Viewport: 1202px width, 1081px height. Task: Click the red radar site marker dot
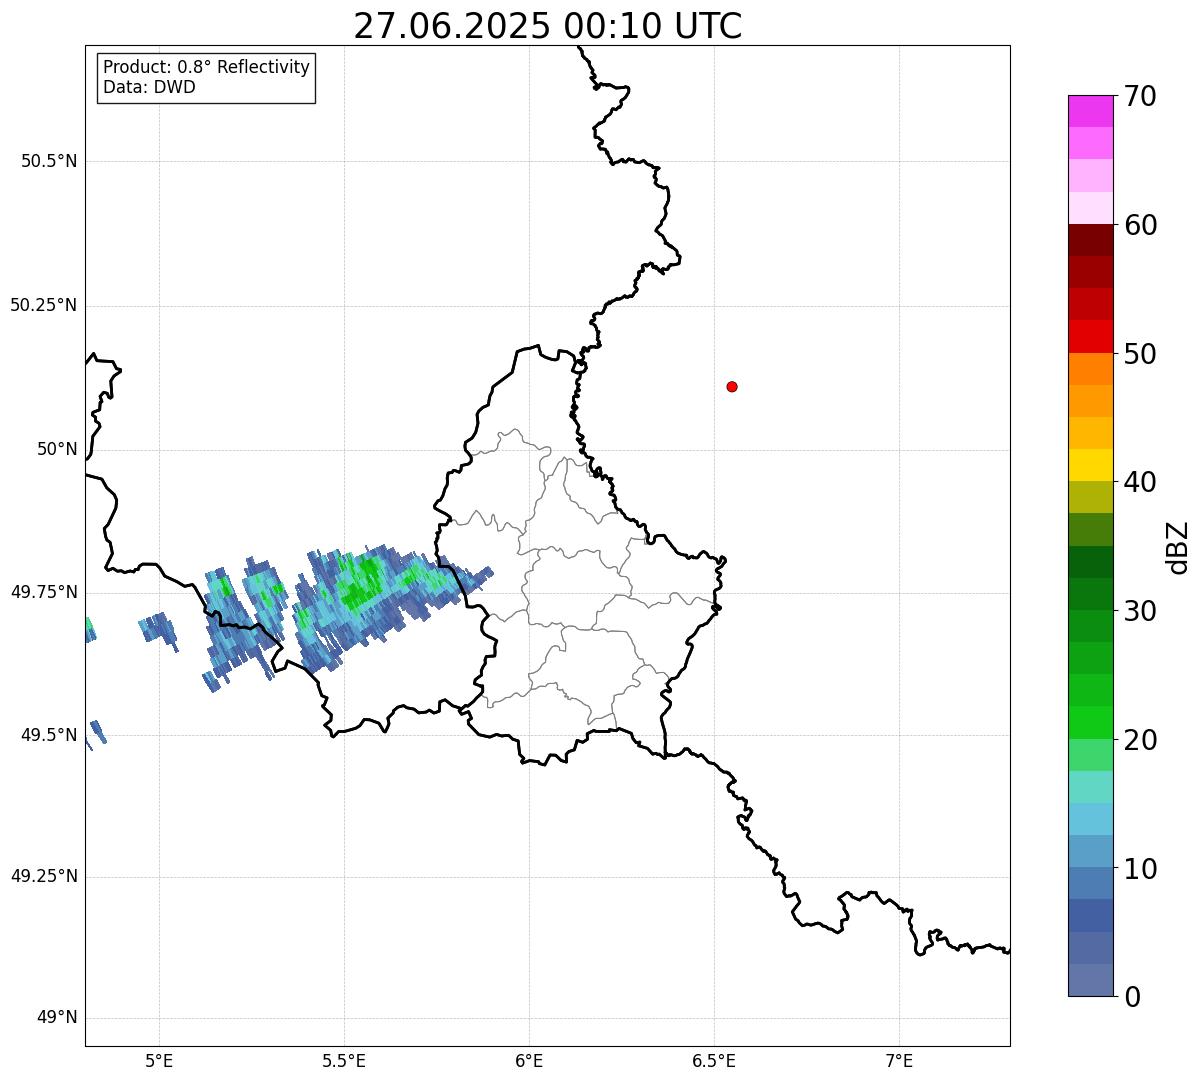click(732, 386)
